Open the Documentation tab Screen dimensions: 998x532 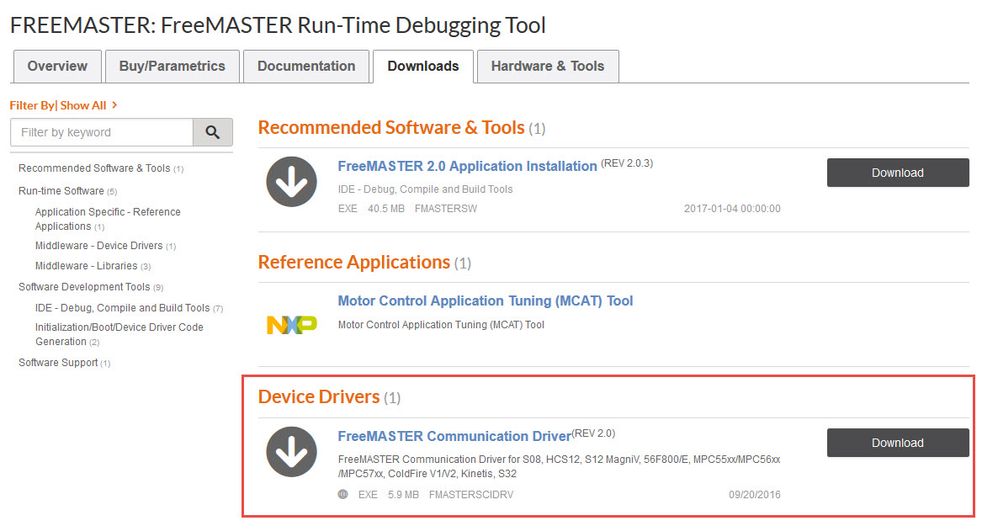click(306, 67)
